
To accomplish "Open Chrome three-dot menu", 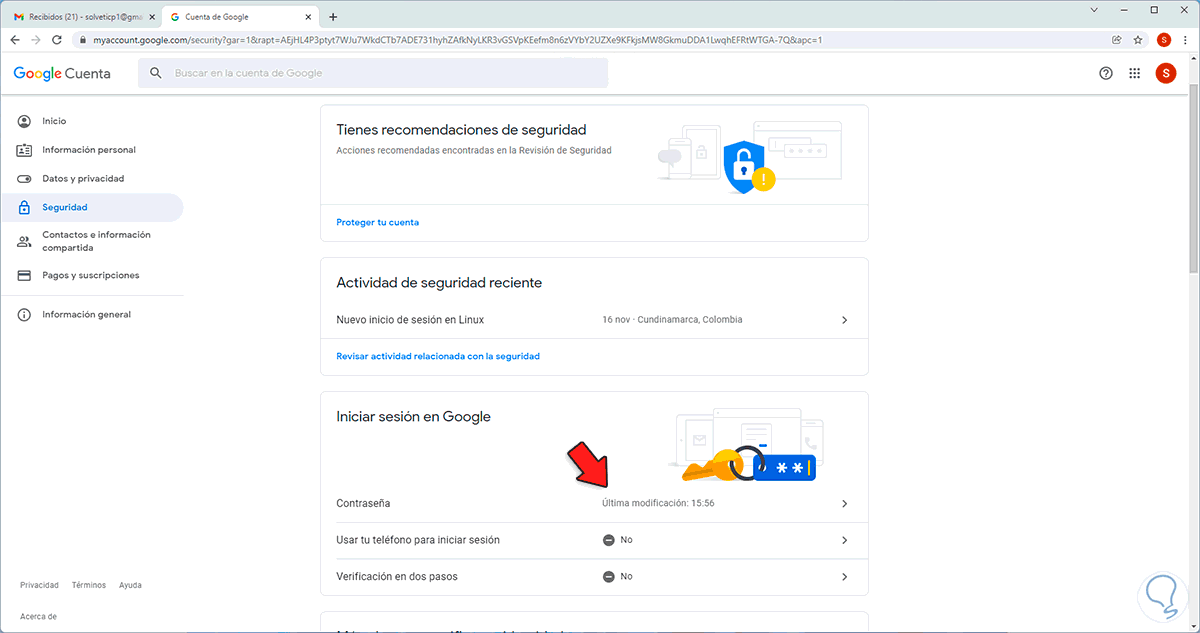I will pos(1186,40).
